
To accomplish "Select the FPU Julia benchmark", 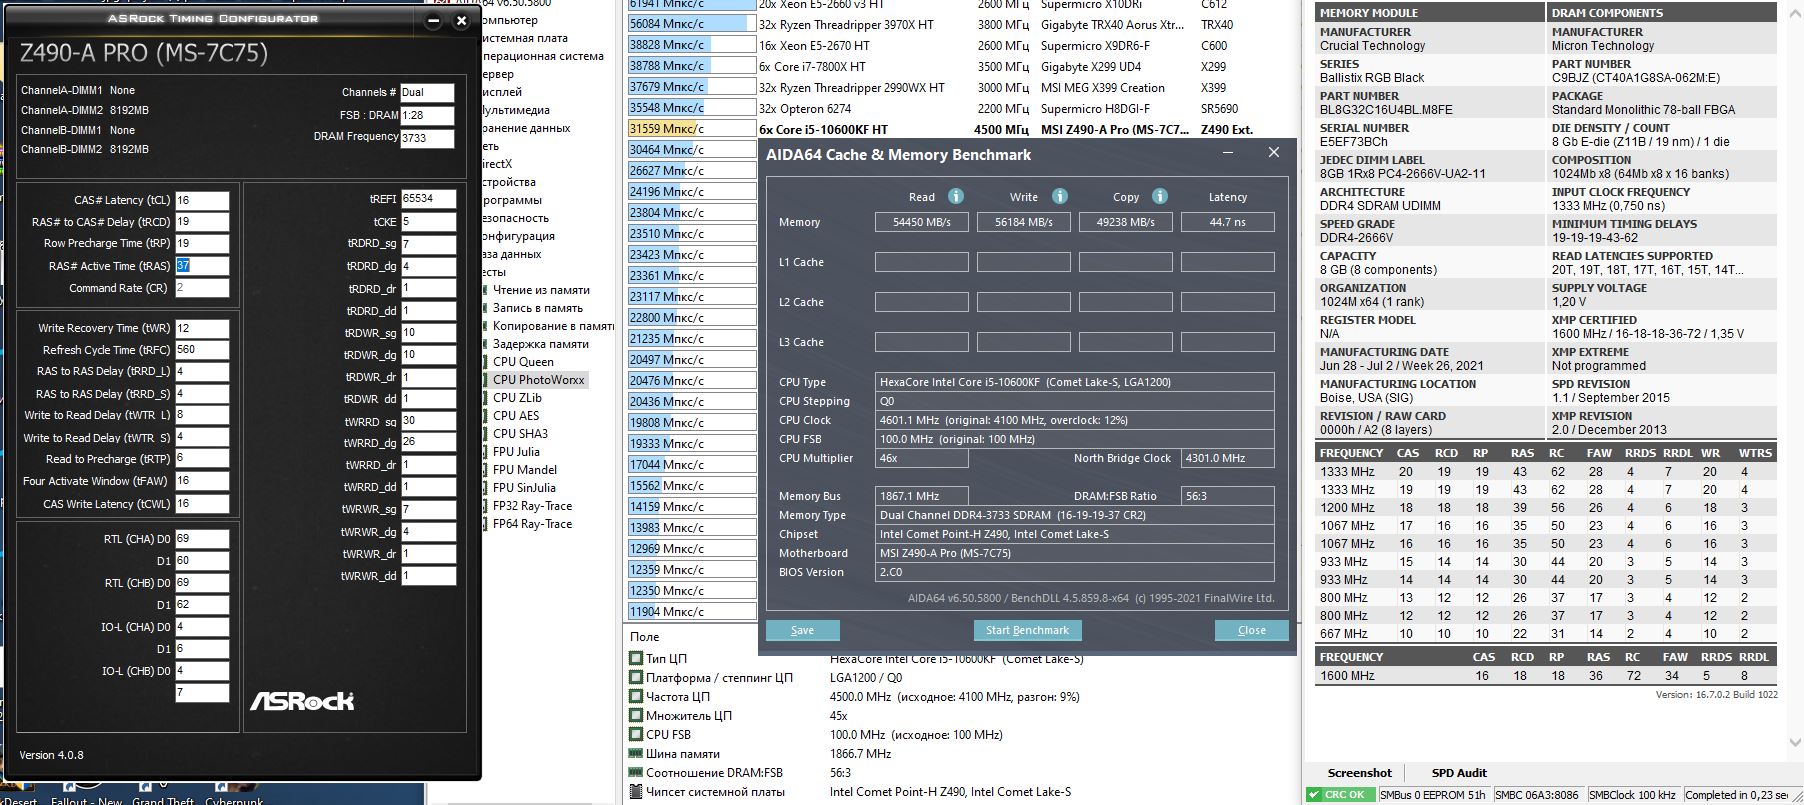I will pyautogui.click(x=516, y=452).
